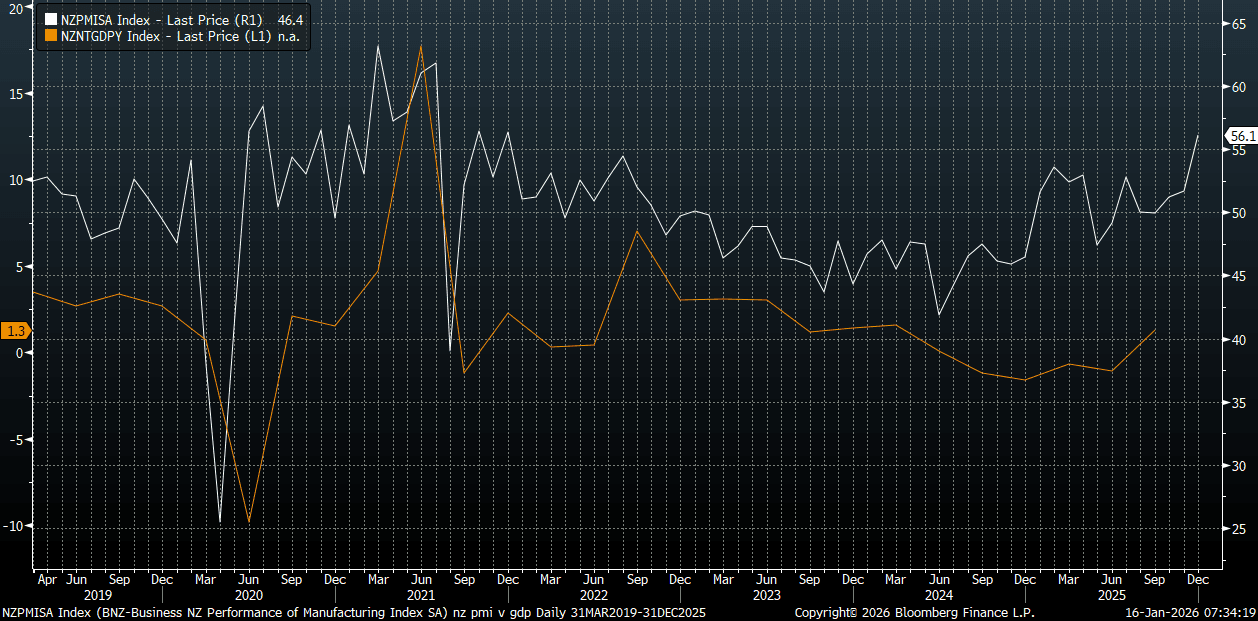Click the 20 tick on the left axis
The image size is (1258, 621).
pos(18,7)
